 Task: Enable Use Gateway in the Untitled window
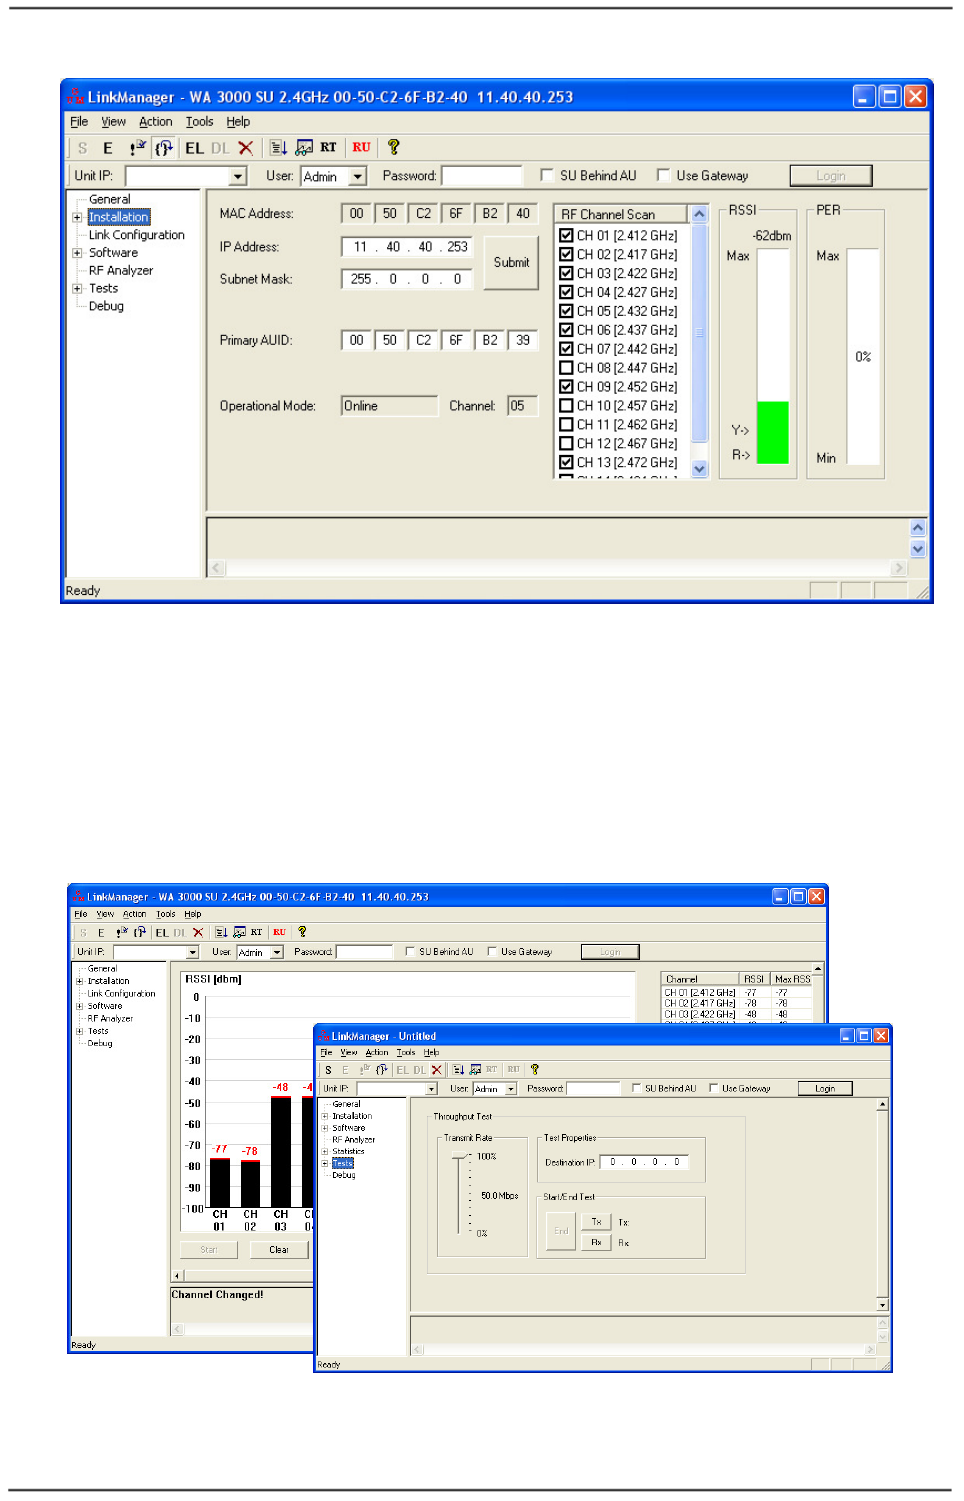pos(713,1088)
